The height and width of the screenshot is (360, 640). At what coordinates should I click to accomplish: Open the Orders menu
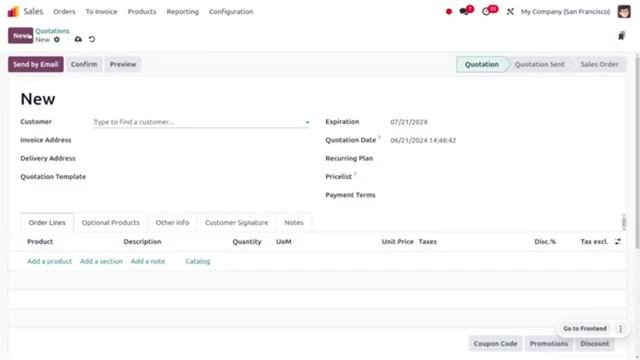pos(64,12)
